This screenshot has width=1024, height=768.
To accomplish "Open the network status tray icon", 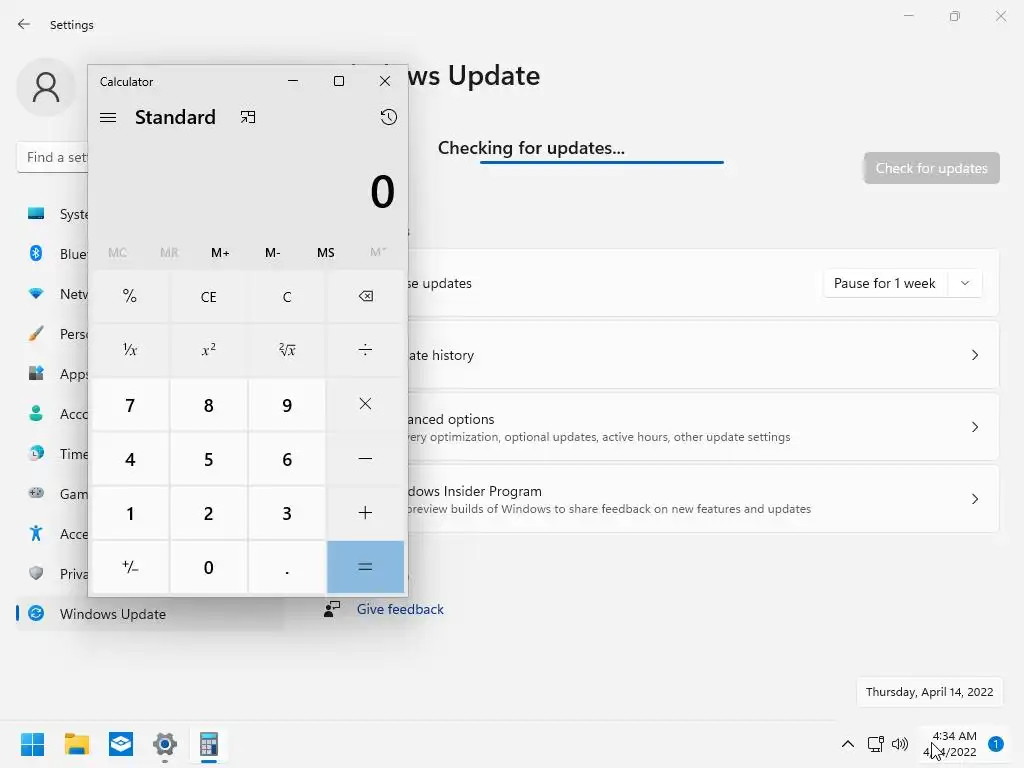I will pos(875,744).
